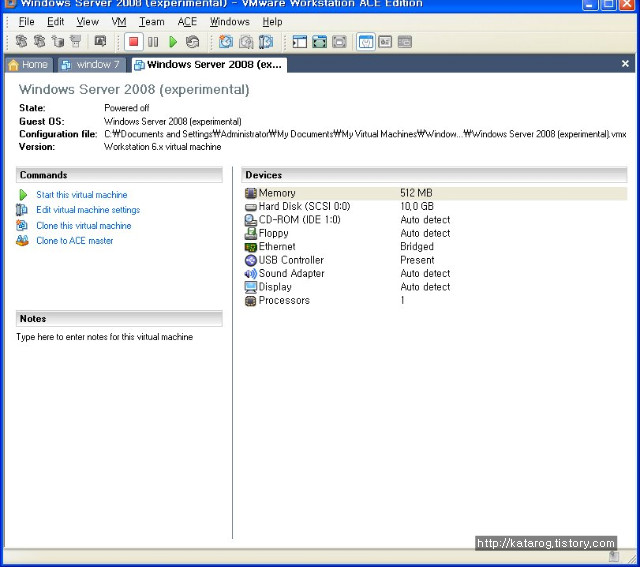Open the Snapshot Manager toolbar icon
The image size is (640, 567).
click(266, 42)
